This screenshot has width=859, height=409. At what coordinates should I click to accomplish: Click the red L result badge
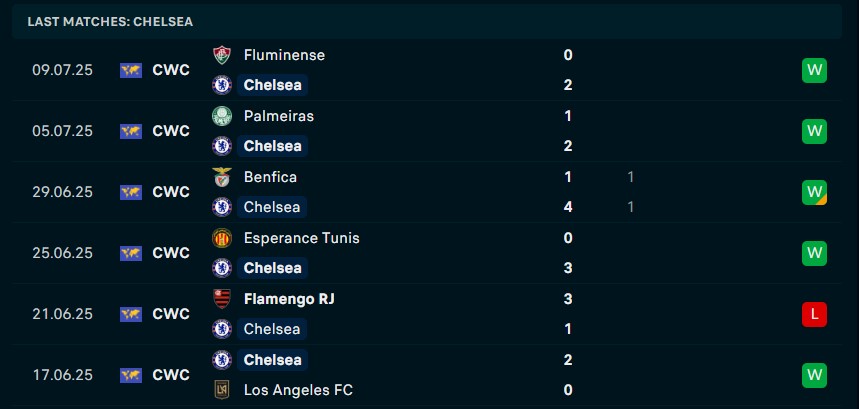pos(814,314)
